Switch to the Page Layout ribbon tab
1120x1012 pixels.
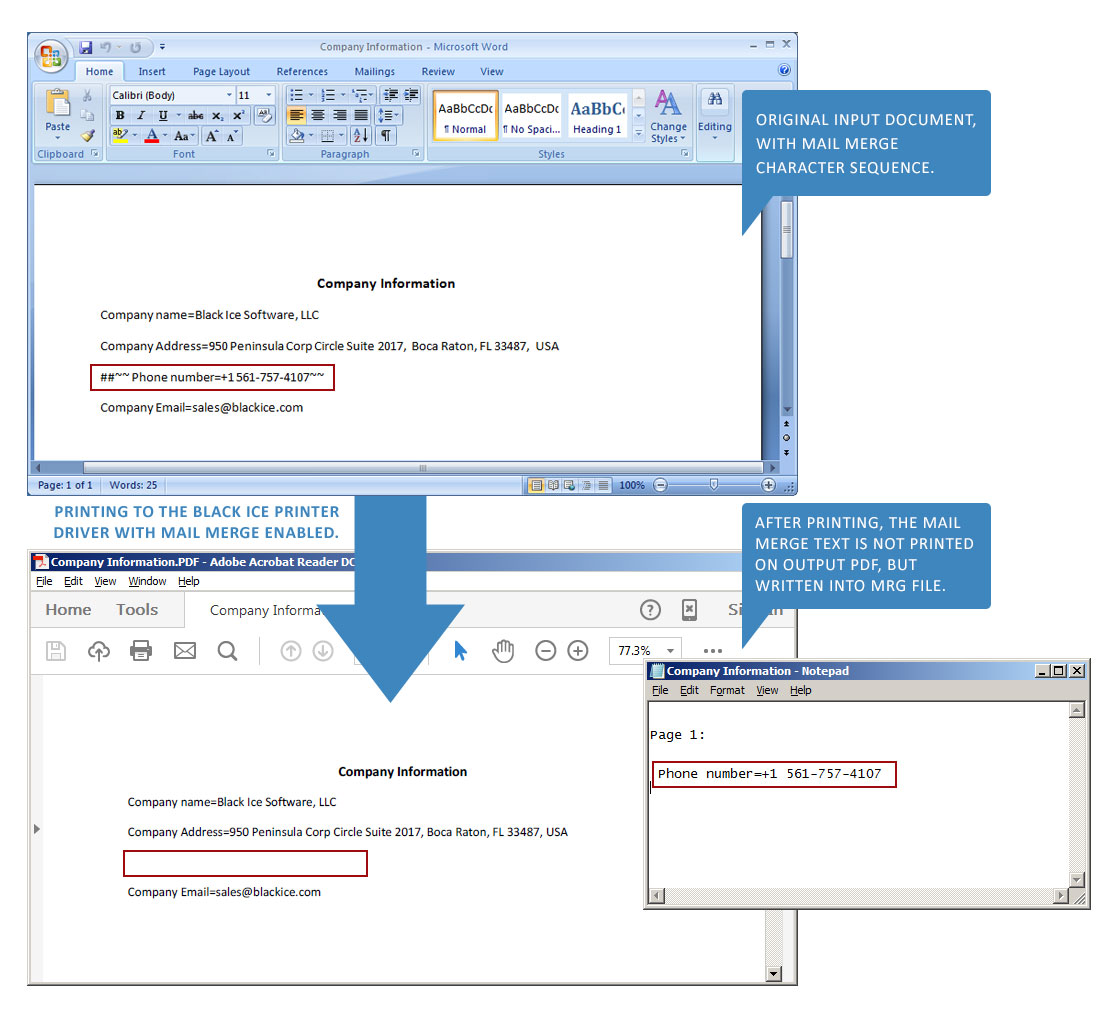point(221,72)
